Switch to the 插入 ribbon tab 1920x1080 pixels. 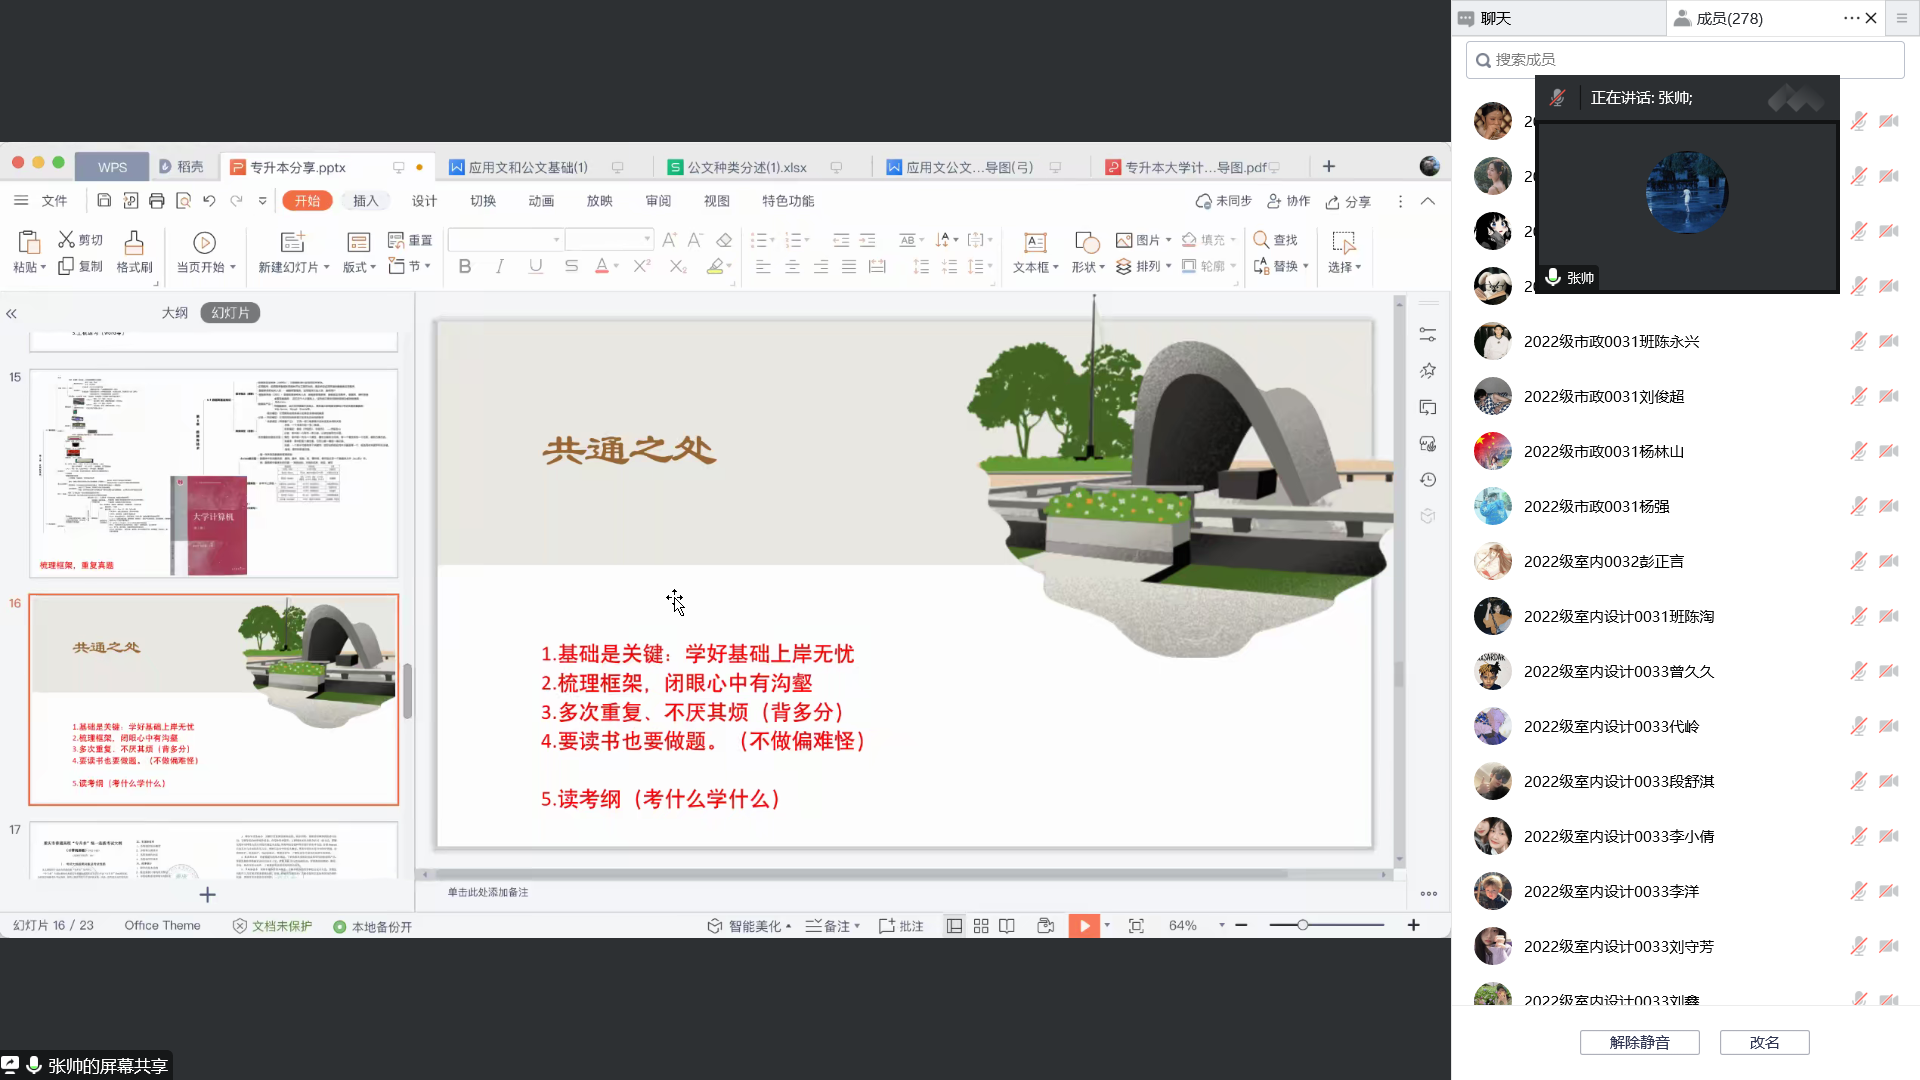pyautogui.click(x=365, y=200)
